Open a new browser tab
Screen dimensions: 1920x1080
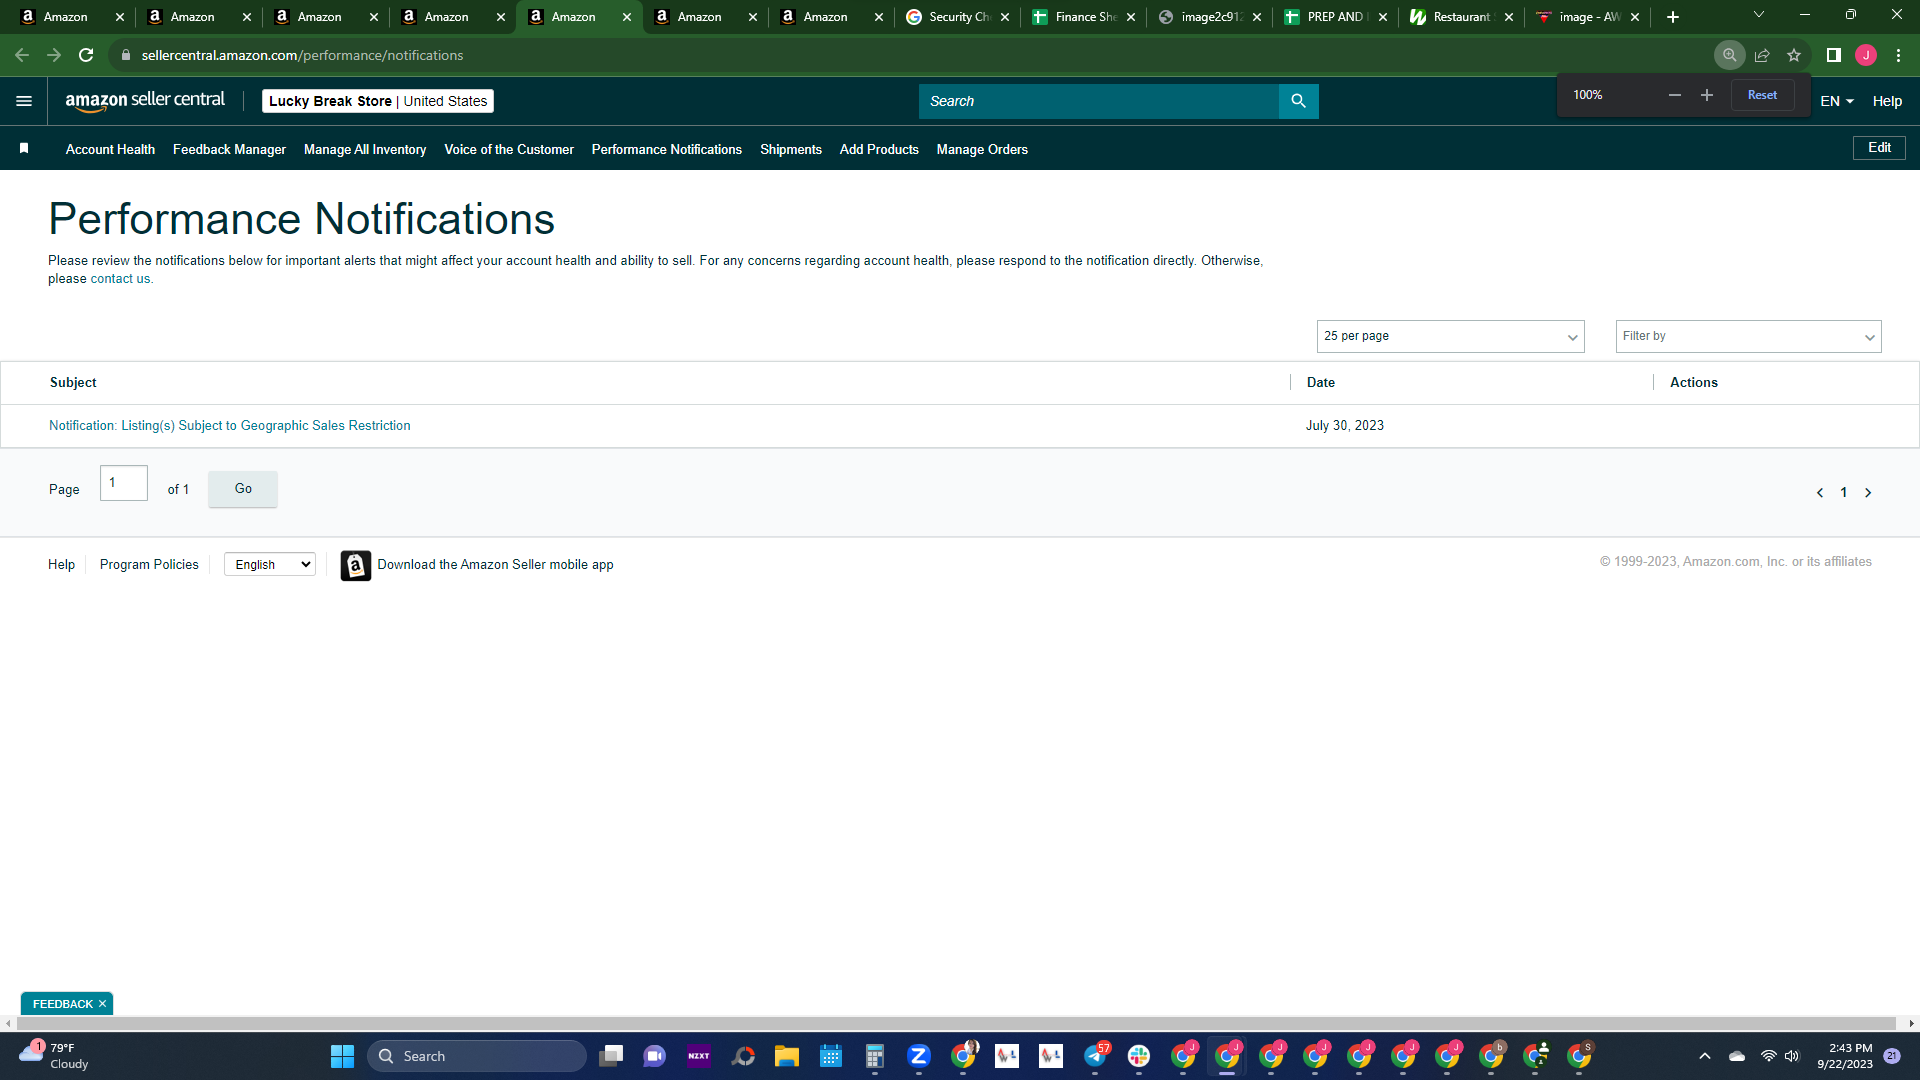click(x=1672, y=17)
